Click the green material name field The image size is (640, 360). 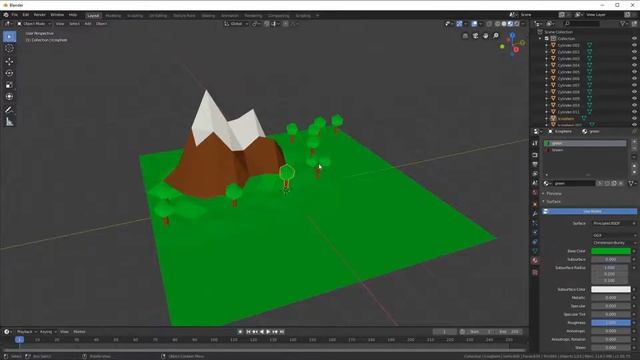(575, 184)
